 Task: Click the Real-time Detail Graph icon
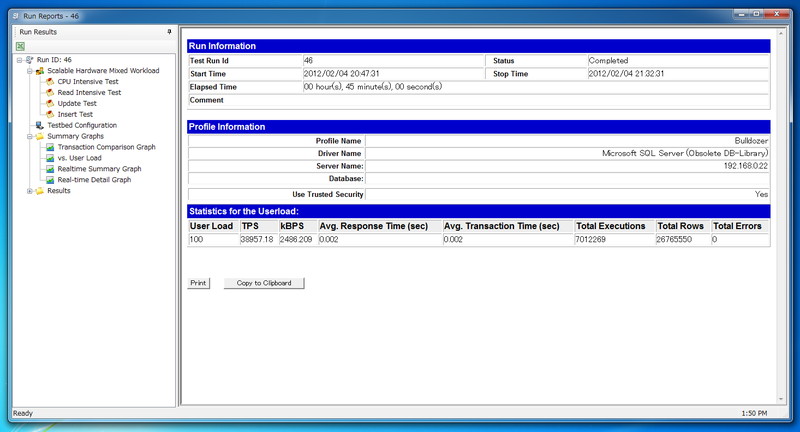(50, 180)
